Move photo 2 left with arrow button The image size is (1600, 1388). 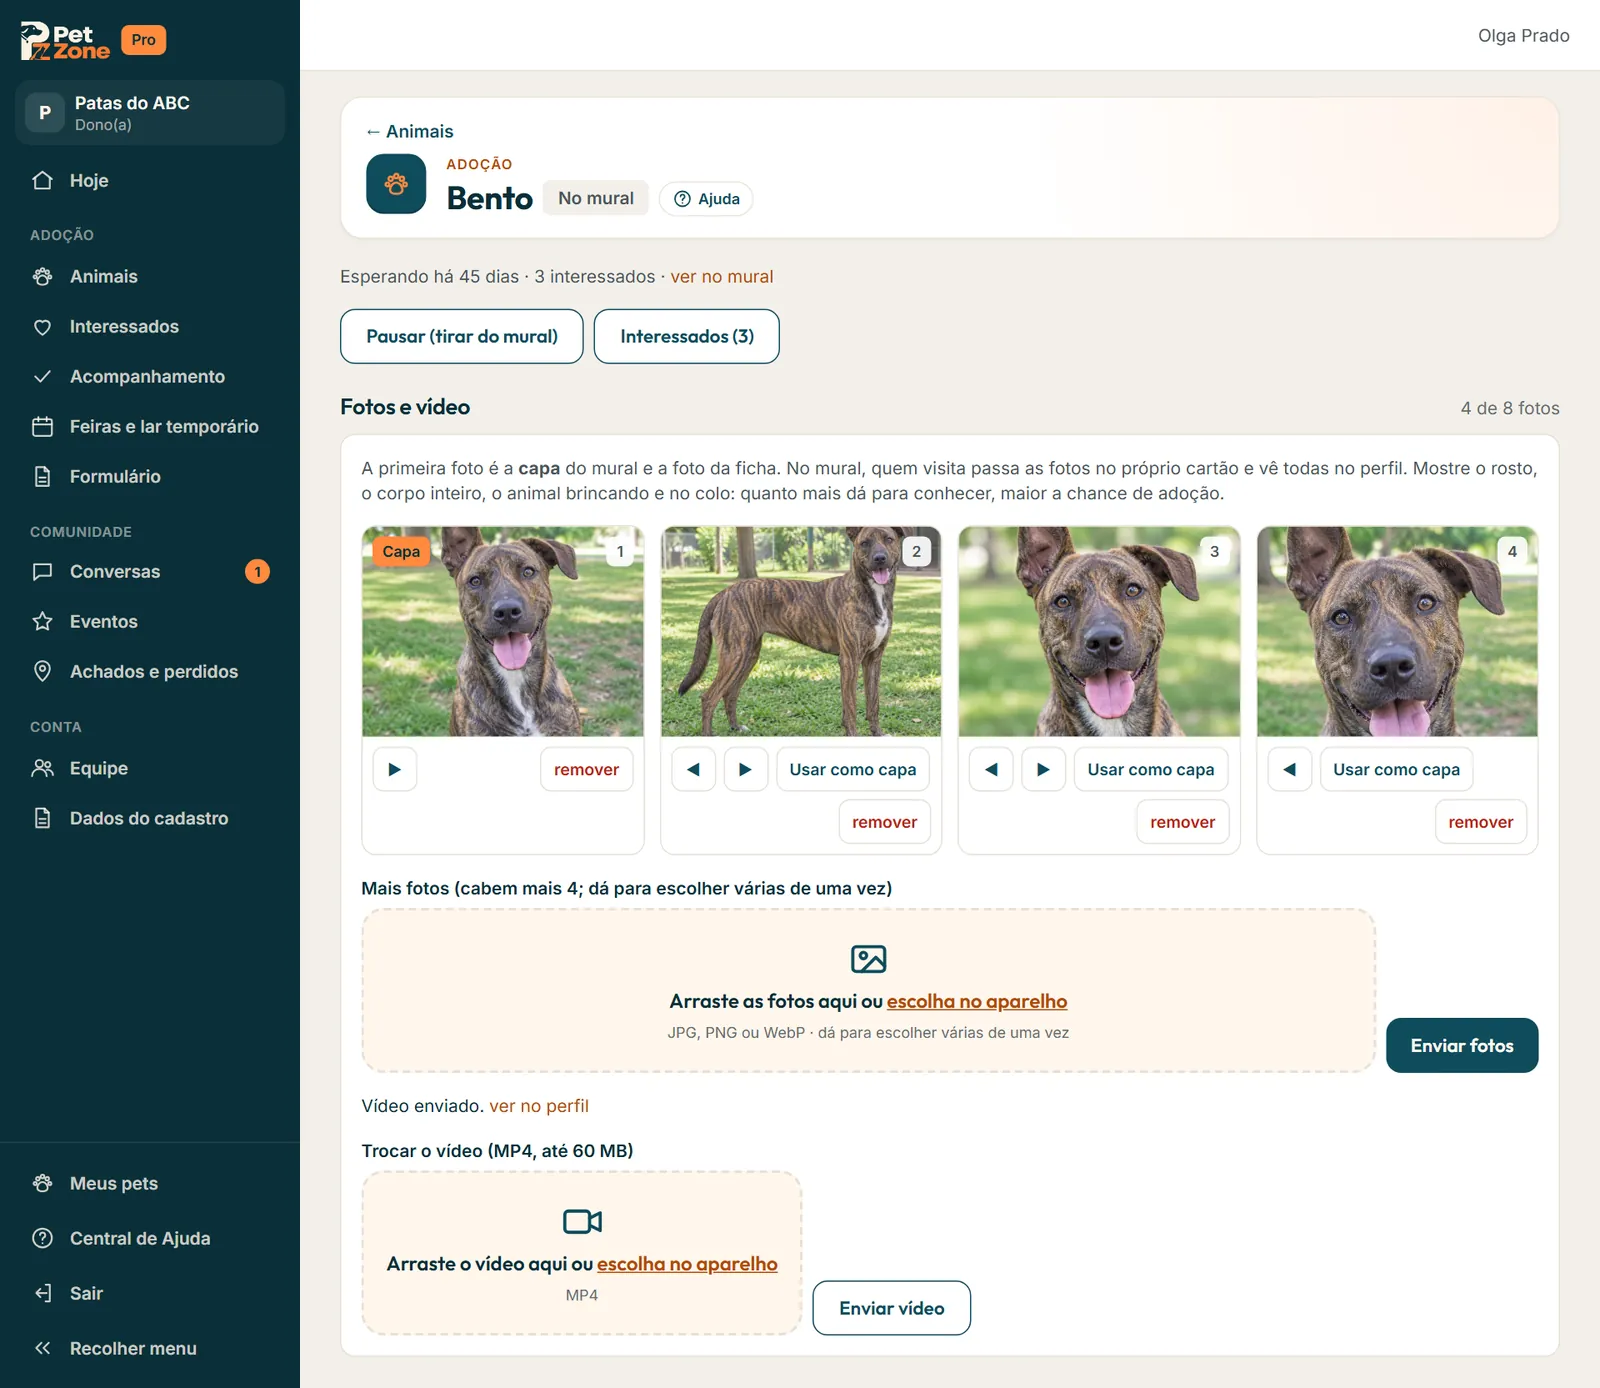pyautogui.click(x=693, y=769)
